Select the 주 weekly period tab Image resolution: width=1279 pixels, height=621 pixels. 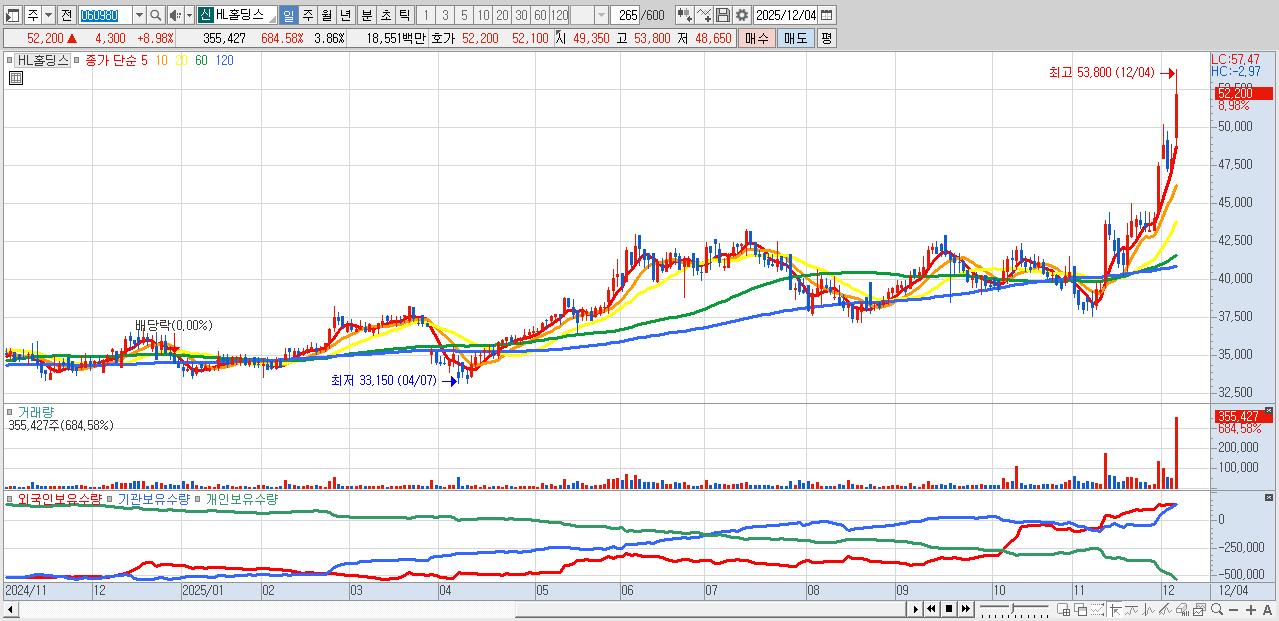307,15
